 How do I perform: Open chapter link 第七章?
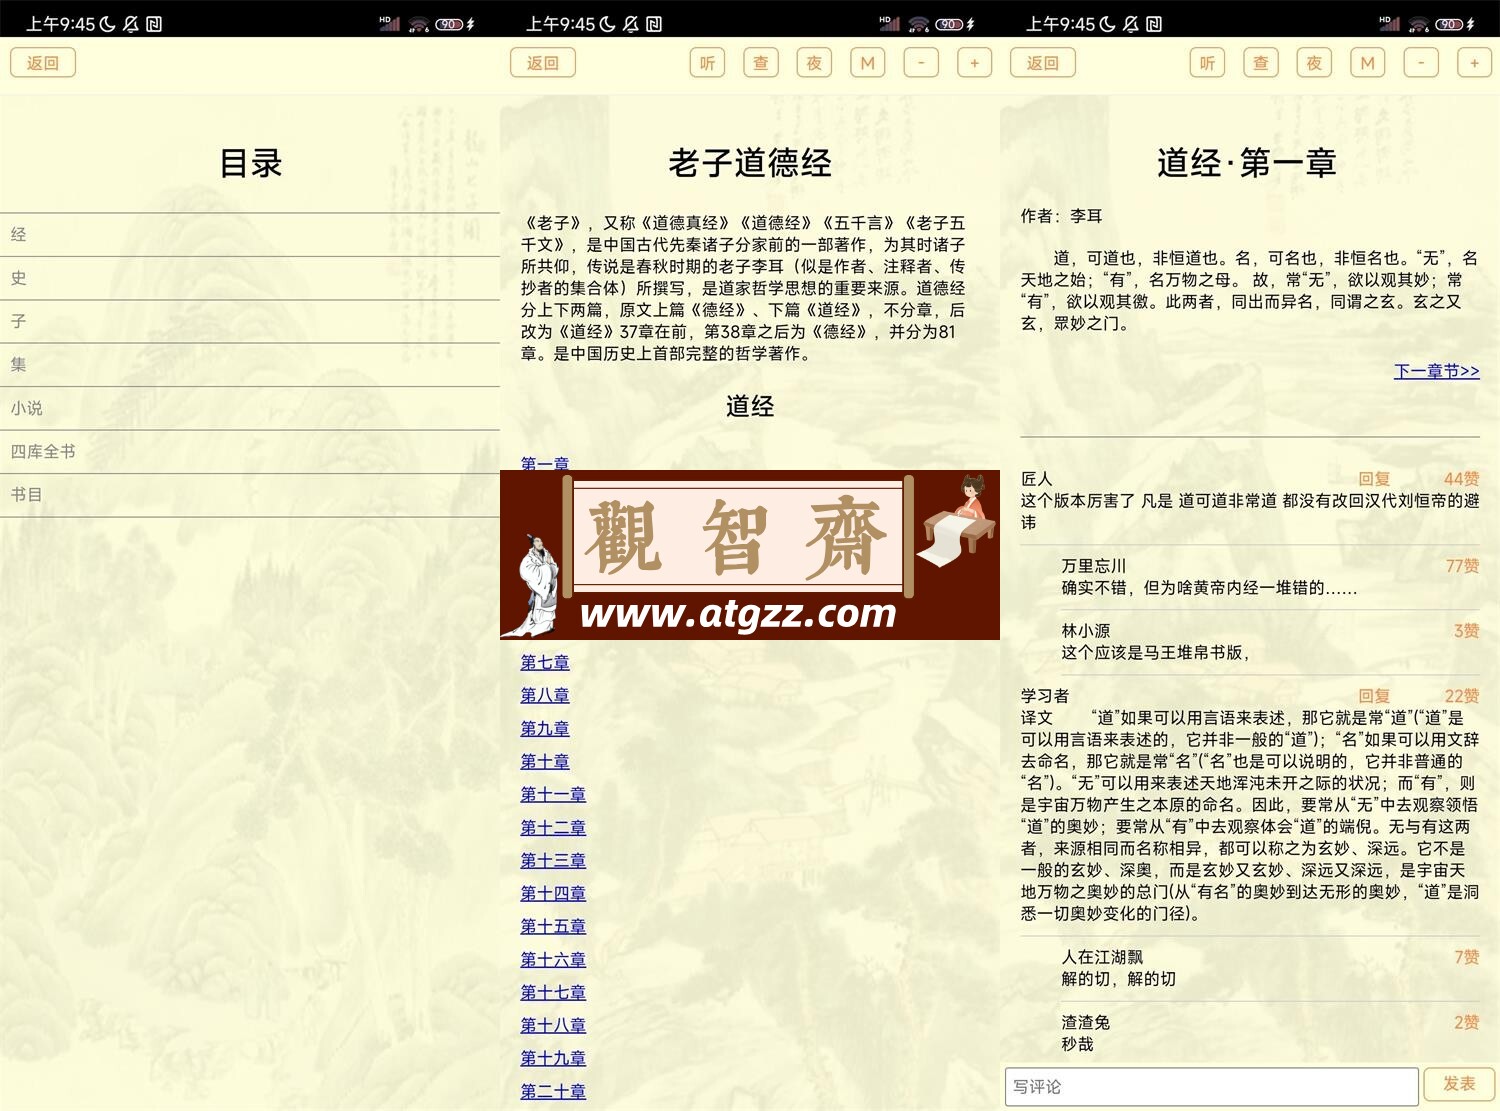pos(545,662)
